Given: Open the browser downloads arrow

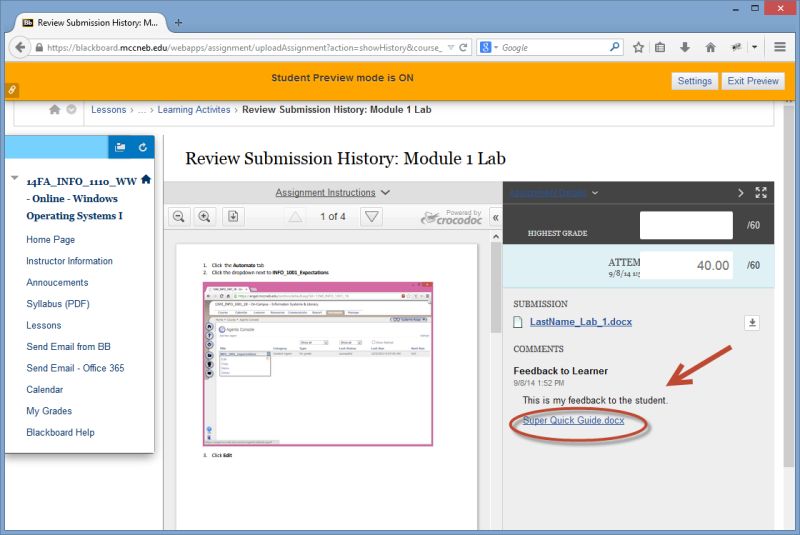Looking at the screenshot, I should point(685,47).
